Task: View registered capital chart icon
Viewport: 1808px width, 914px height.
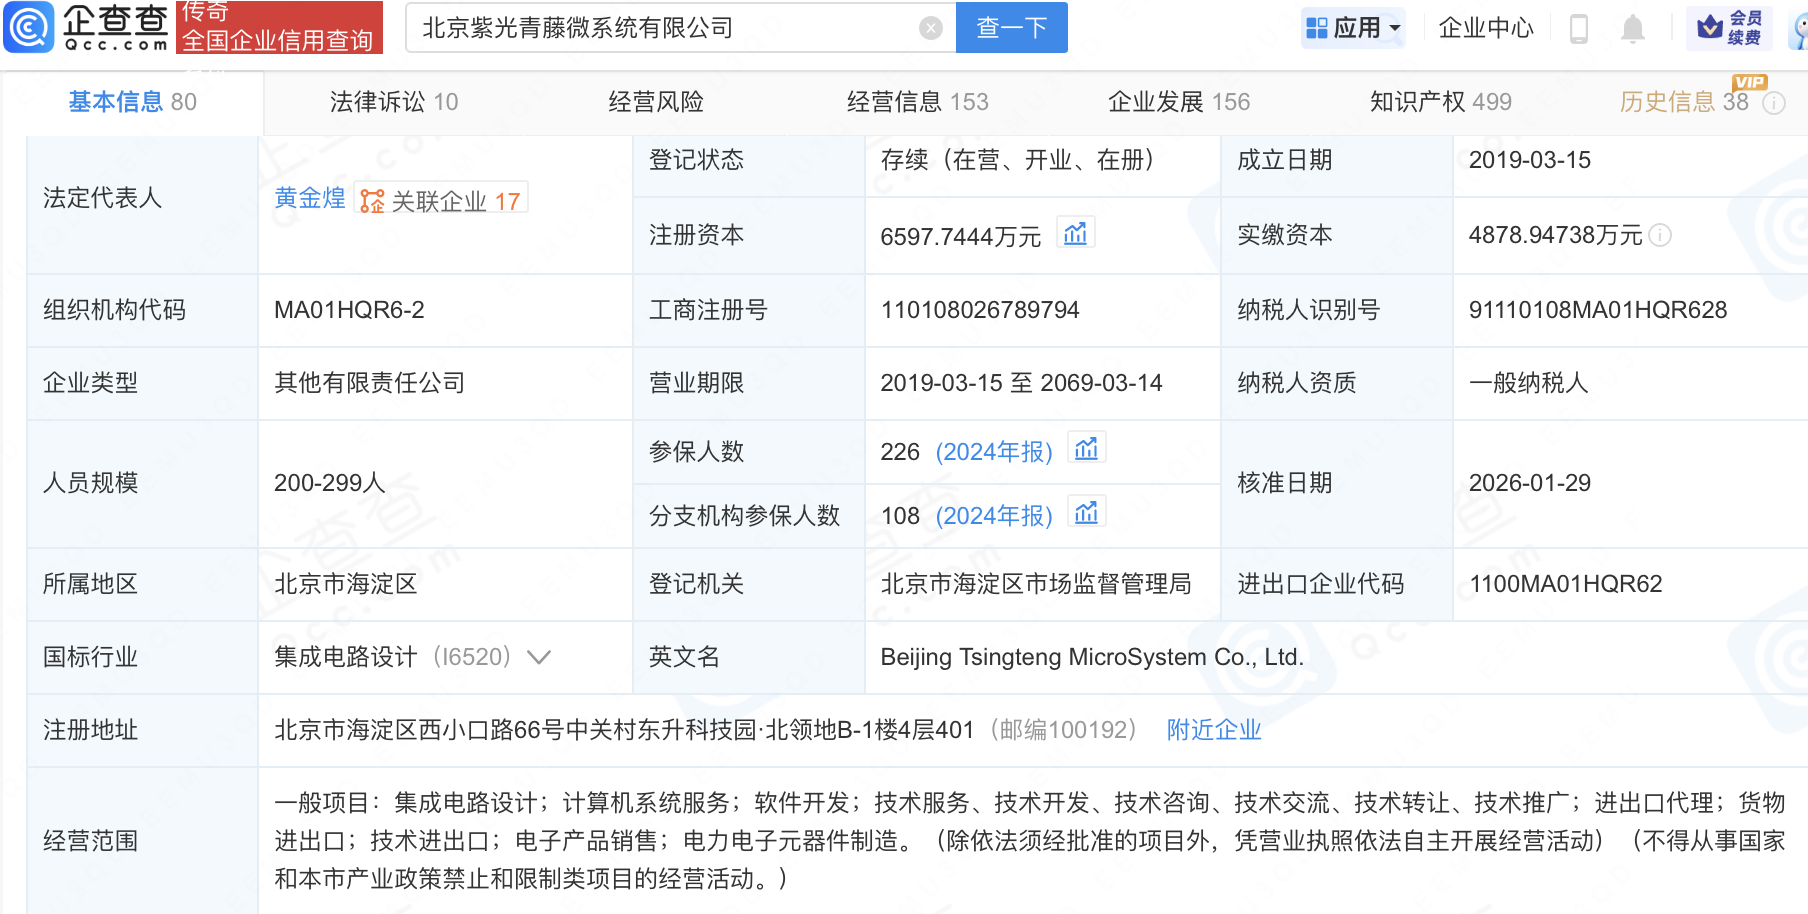Action: 1075,234
